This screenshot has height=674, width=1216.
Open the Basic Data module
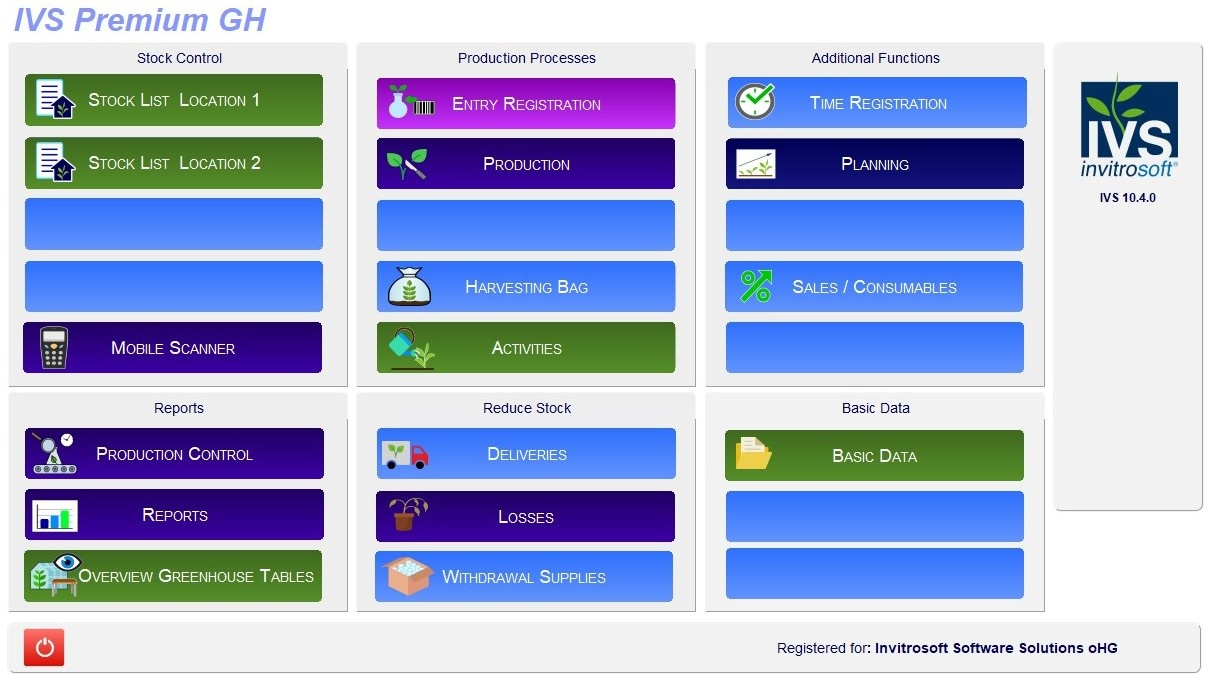[874, 455]
